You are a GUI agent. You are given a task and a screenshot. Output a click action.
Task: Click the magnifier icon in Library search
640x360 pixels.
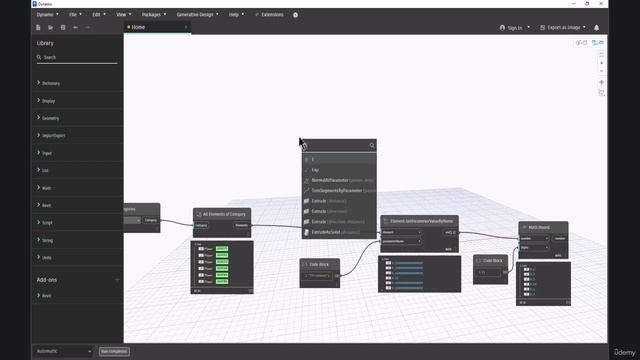39,57
